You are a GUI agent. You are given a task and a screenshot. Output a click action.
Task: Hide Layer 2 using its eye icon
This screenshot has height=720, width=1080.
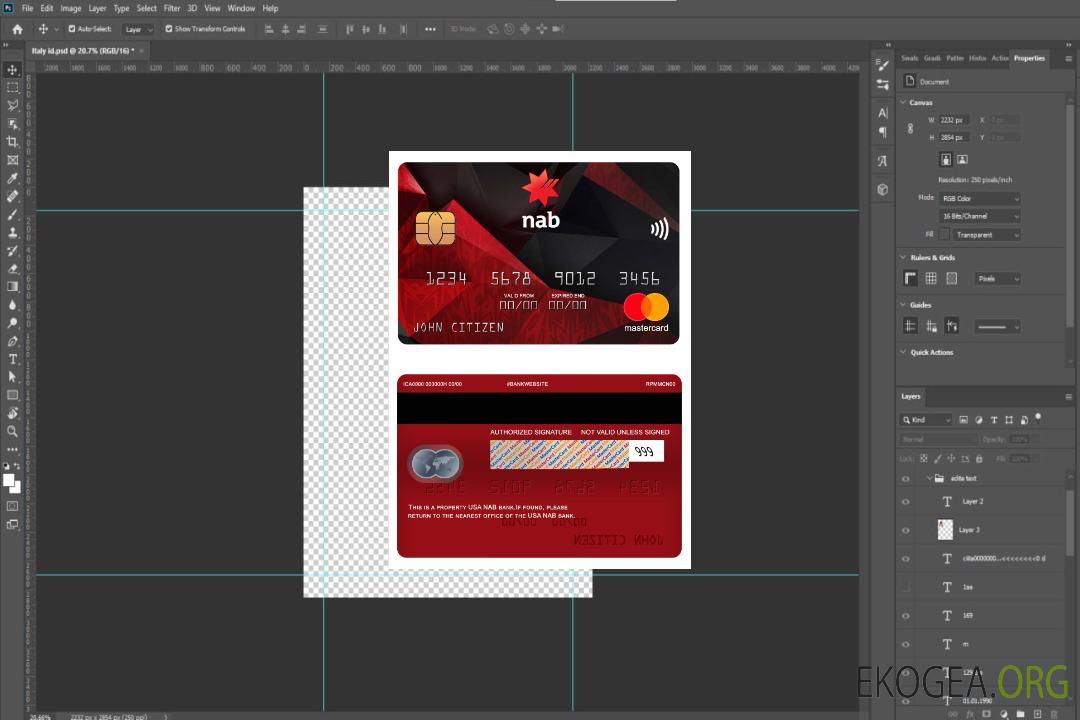click(x=906, y=502)
